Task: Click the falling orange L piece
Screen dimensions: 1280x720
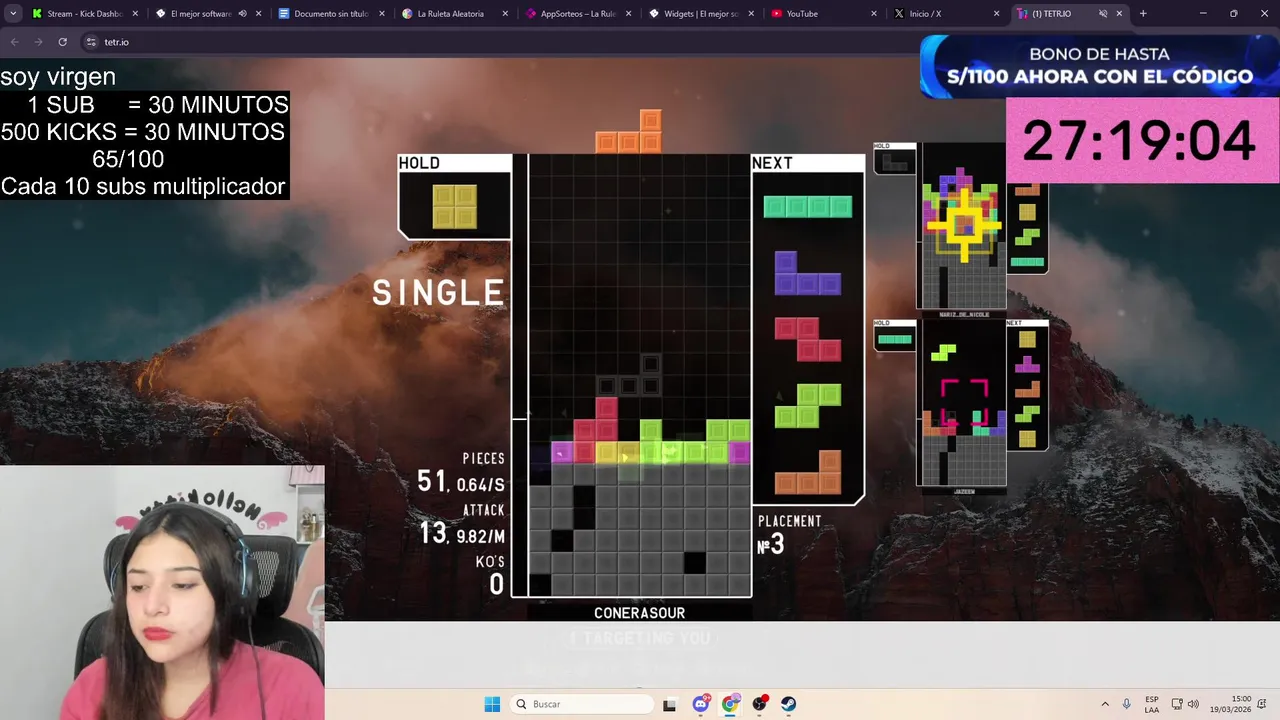Action: coord(629,131)
